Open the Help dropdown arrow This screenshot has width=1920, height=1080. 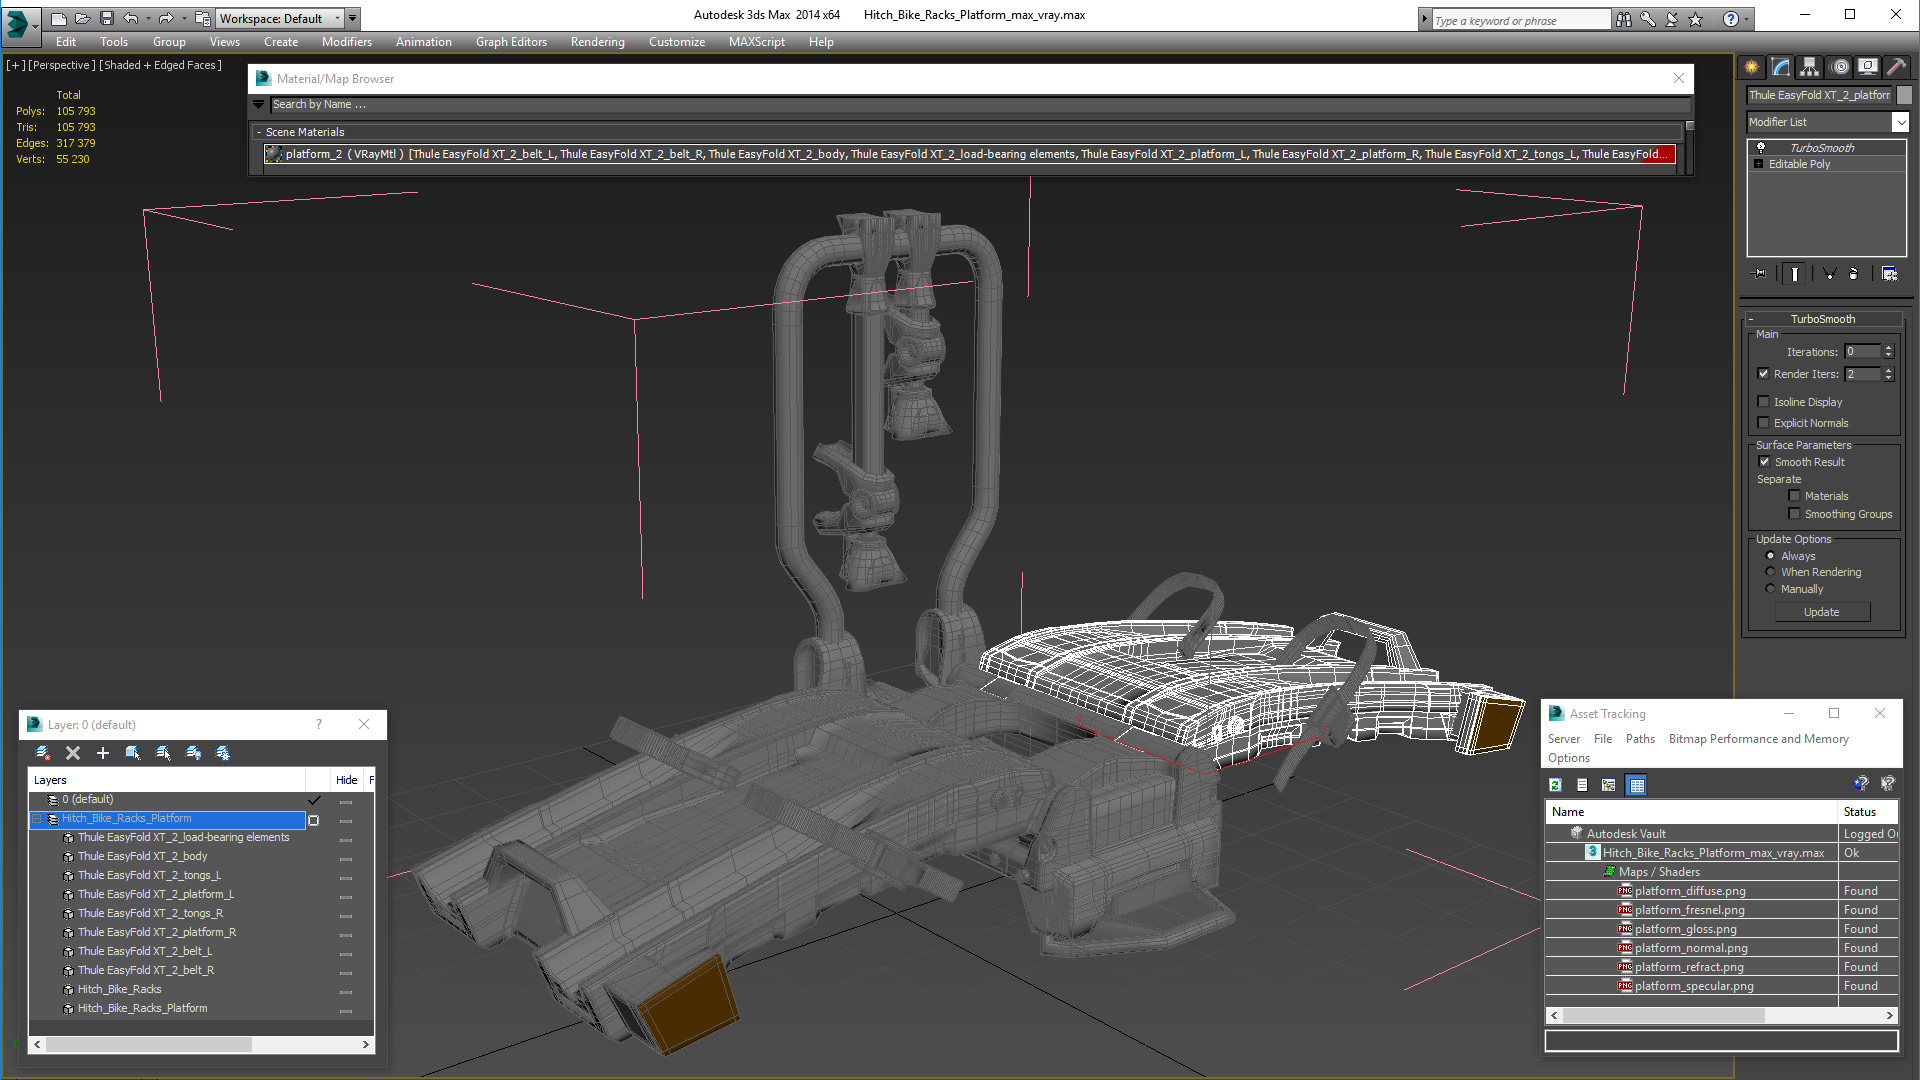tap(1747, 19)
